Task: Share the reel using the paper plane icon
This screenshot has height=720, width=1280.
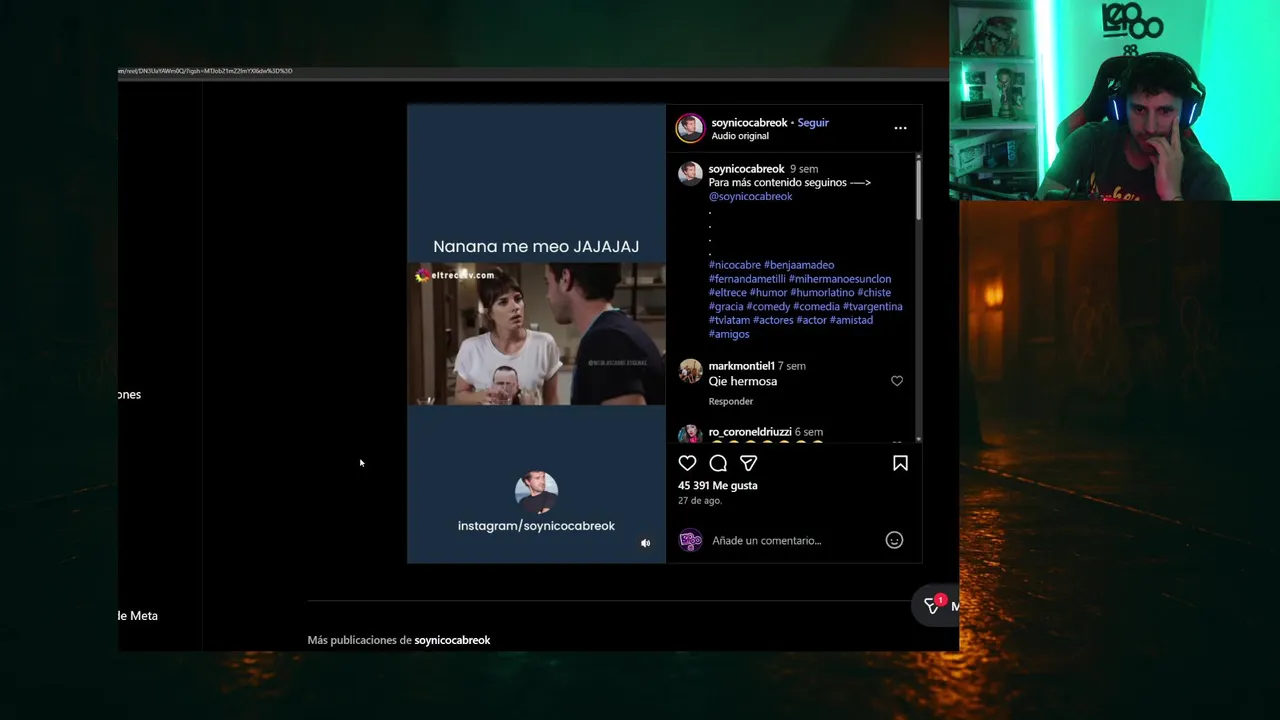Action: [748, 463]
